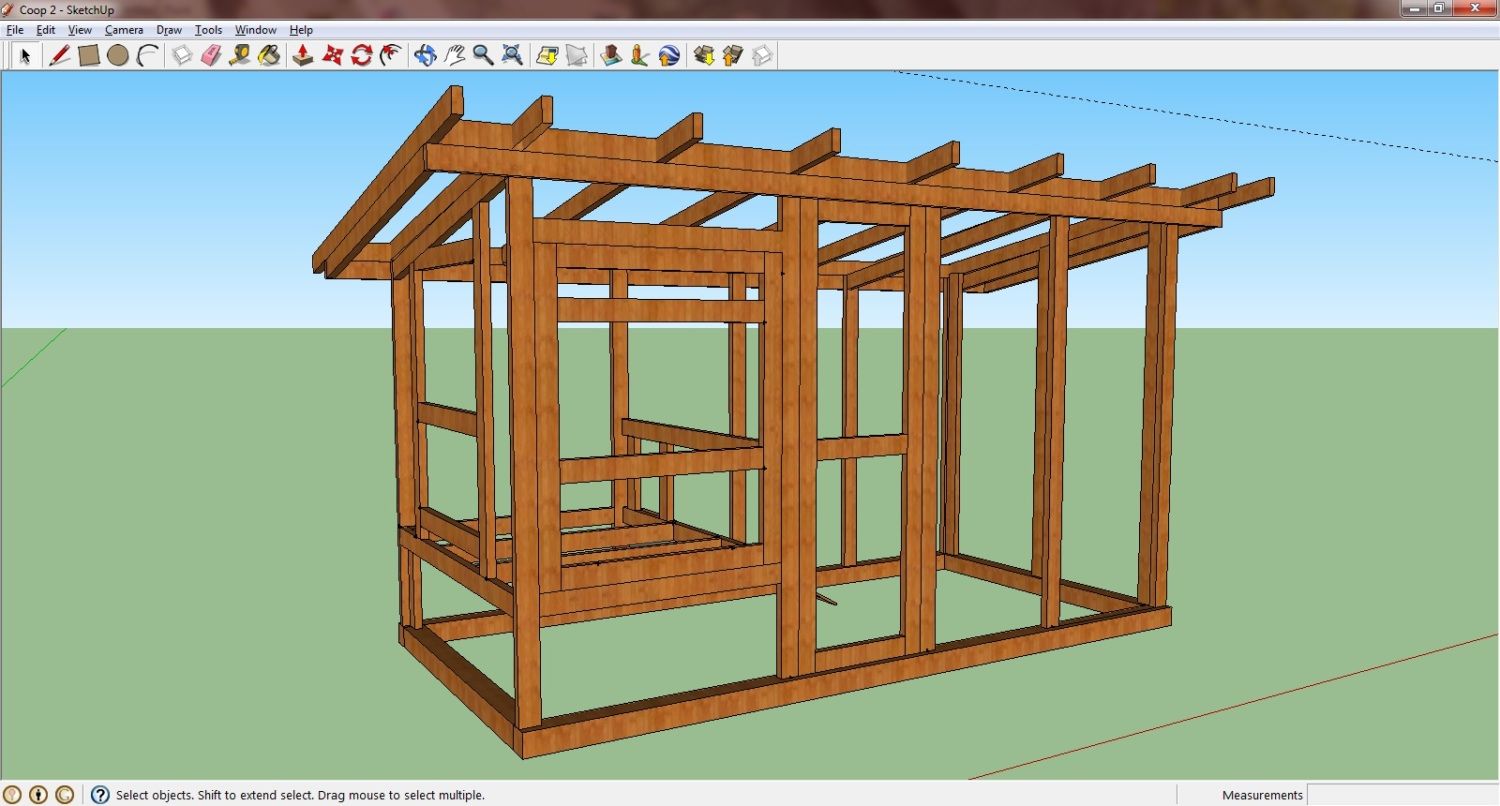This screenshot has width=1500, height=806.
Task: Click the Measurements input box
Action: coord(1402,795)
